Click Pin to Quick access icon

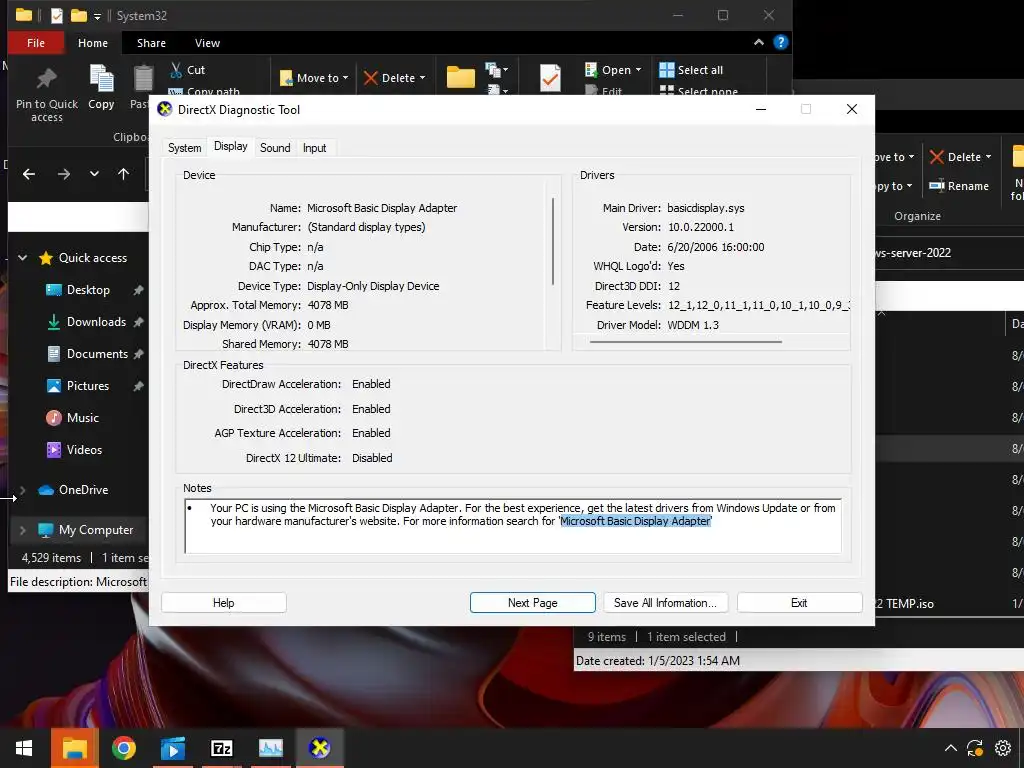(46, 78)
